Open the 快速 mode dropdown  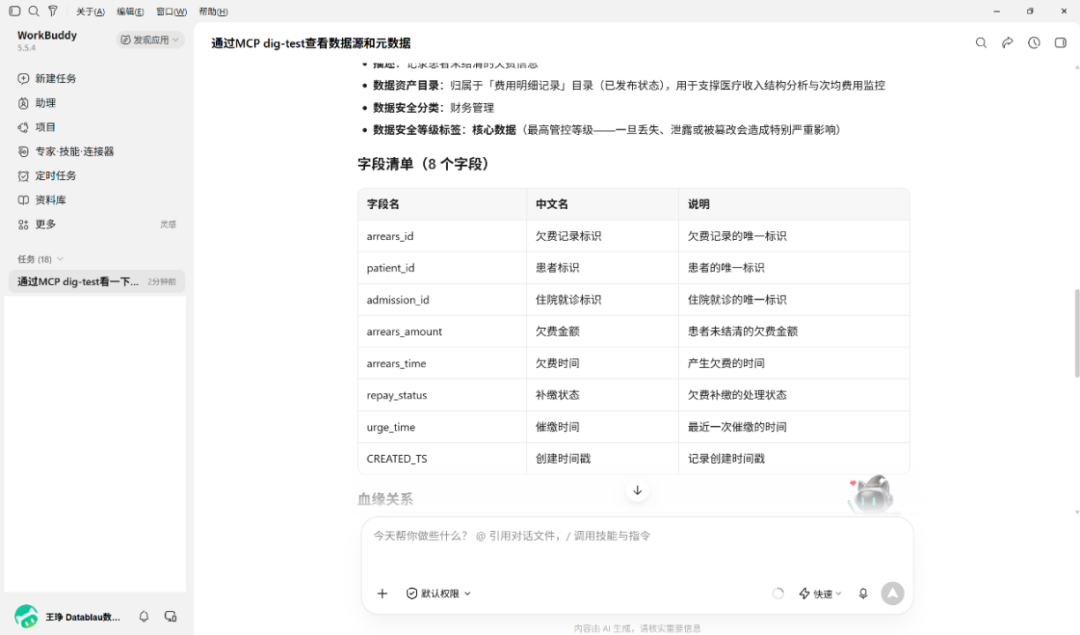point(820,594)
